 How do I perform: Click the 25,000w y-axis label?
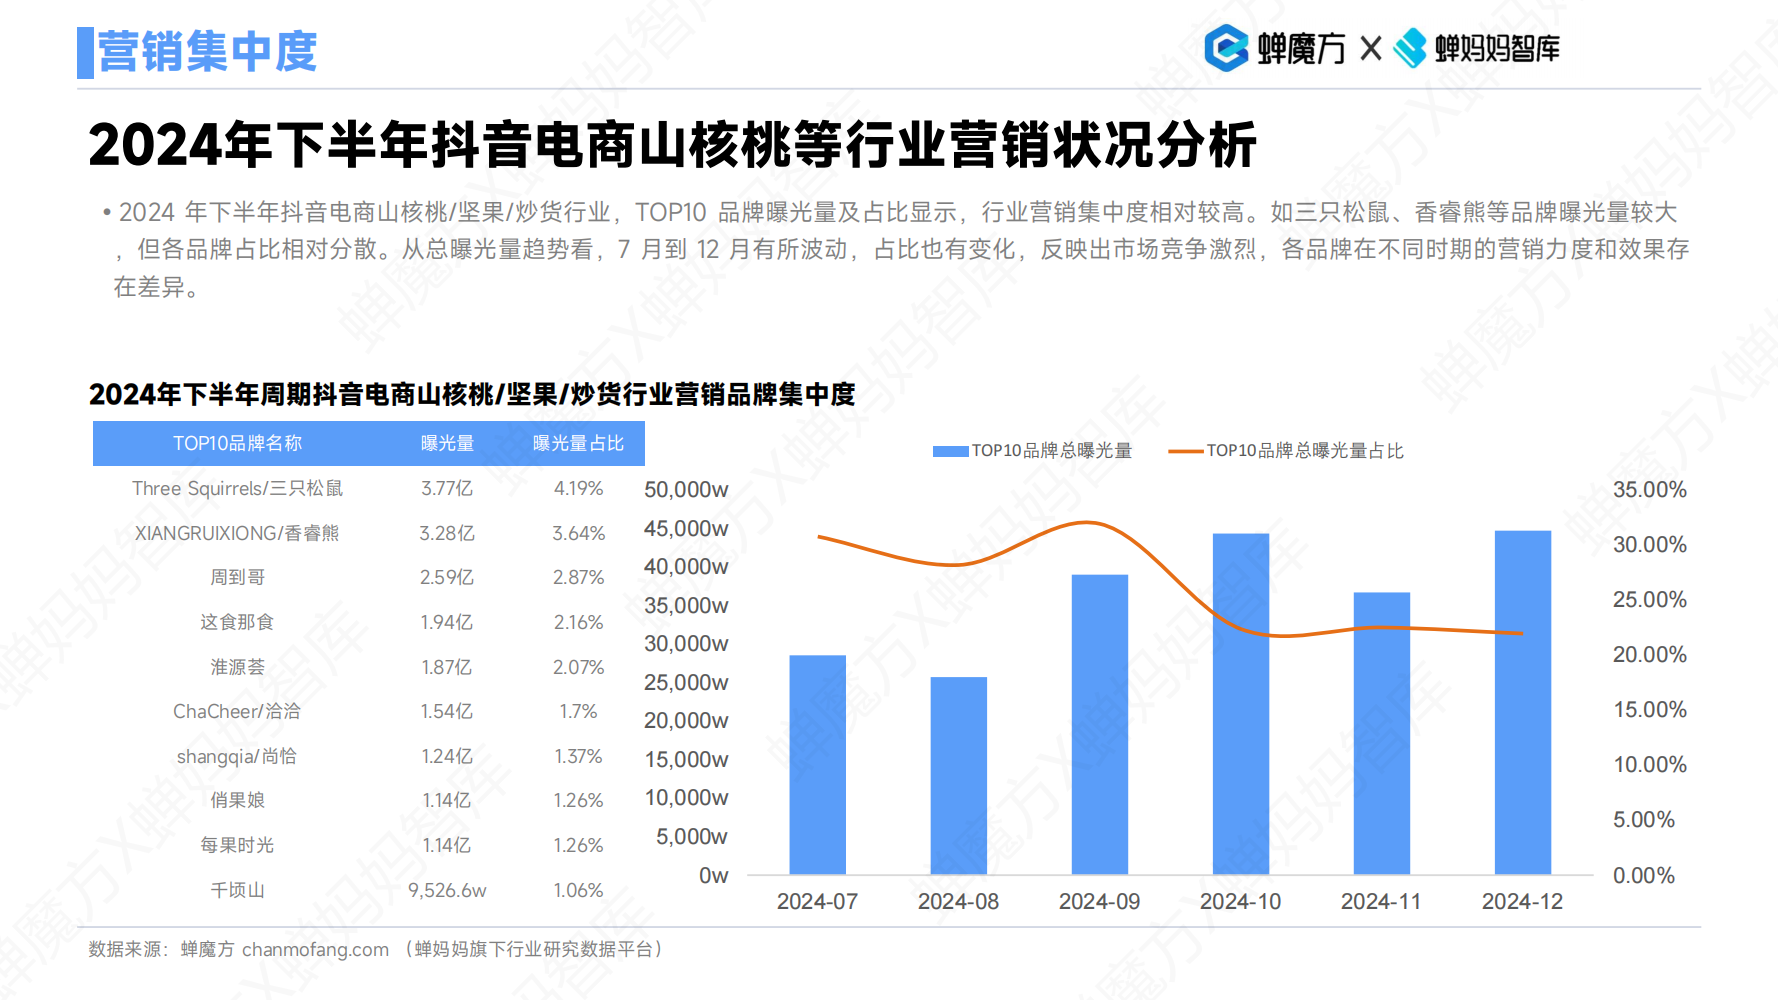coord(686,682)
